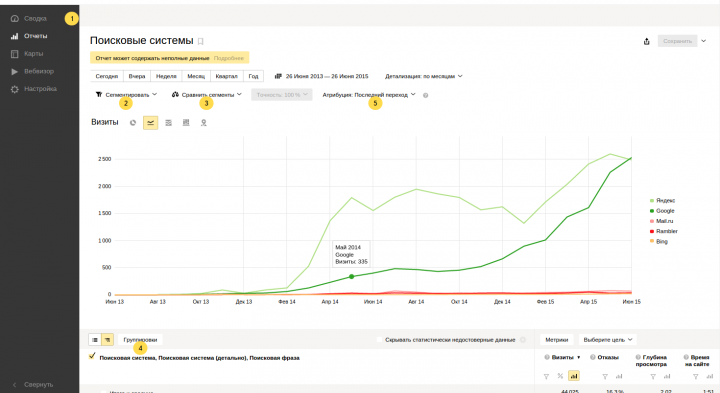Click the filter icon under Время на сайте
Viewport: 720px width, 393px height.
pos(696,376)
